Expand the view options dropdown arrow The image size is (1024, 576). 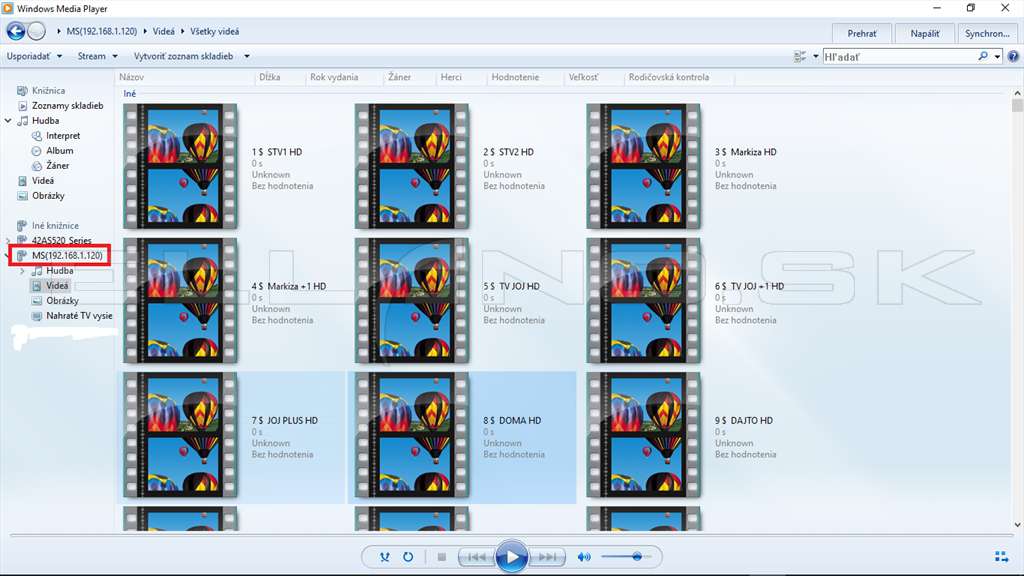pyautogui.click(x=816, y=57)
